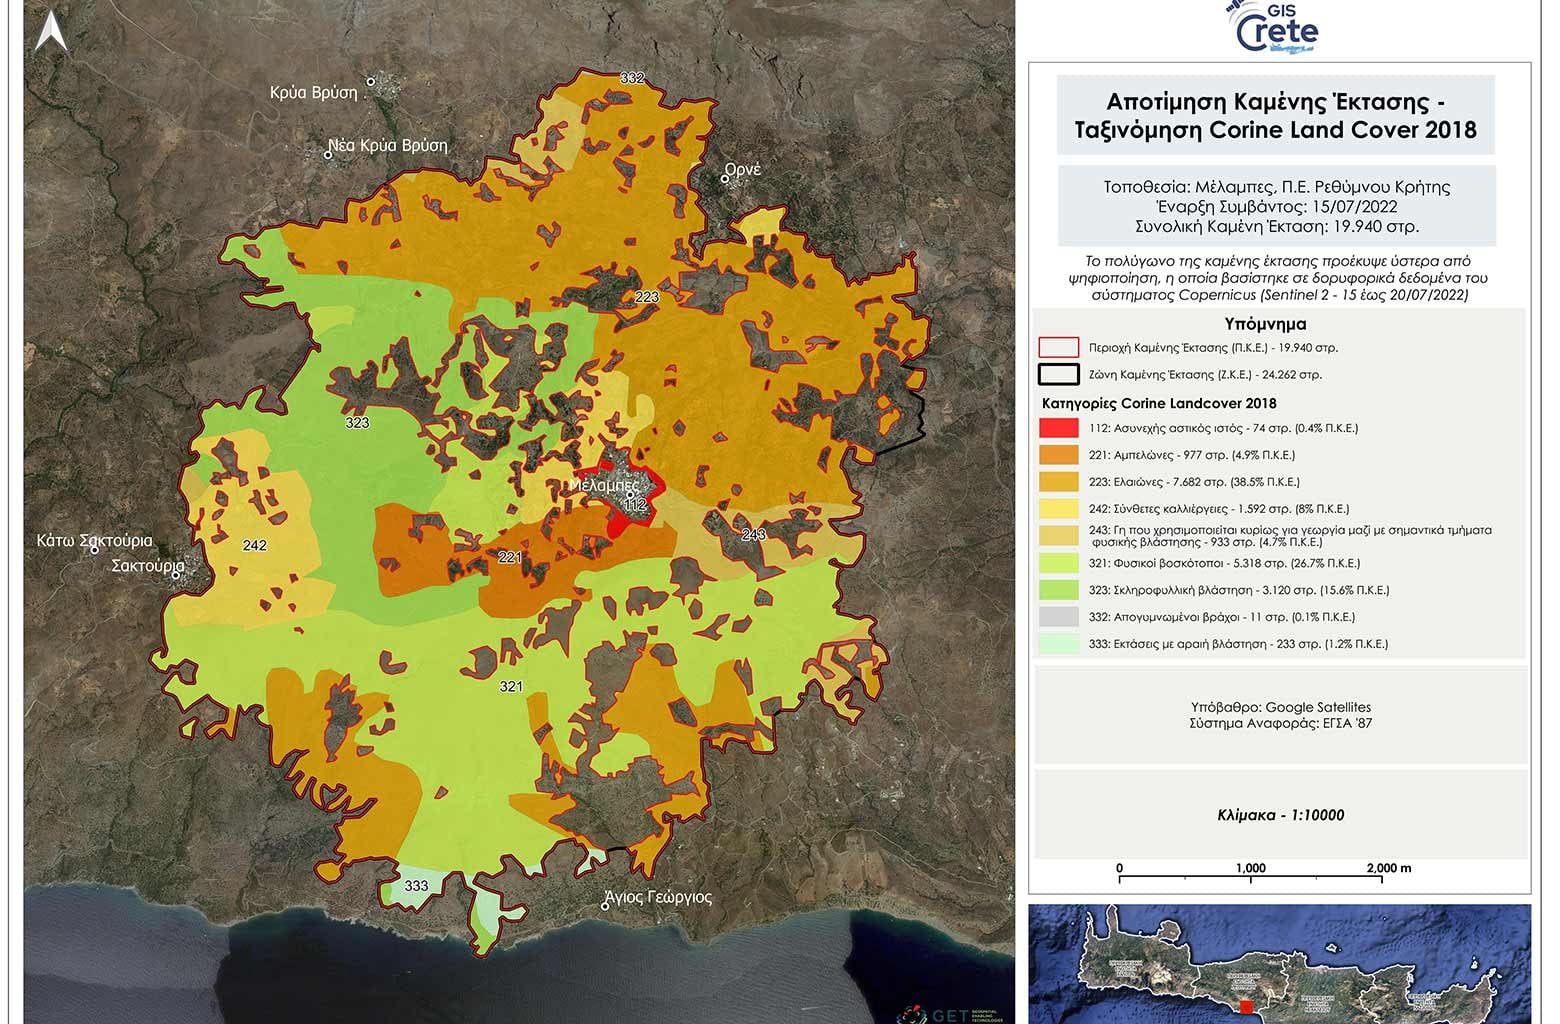Open the Crete overview inset map
The image size is (1560, 1024).
click(1279, 963)
